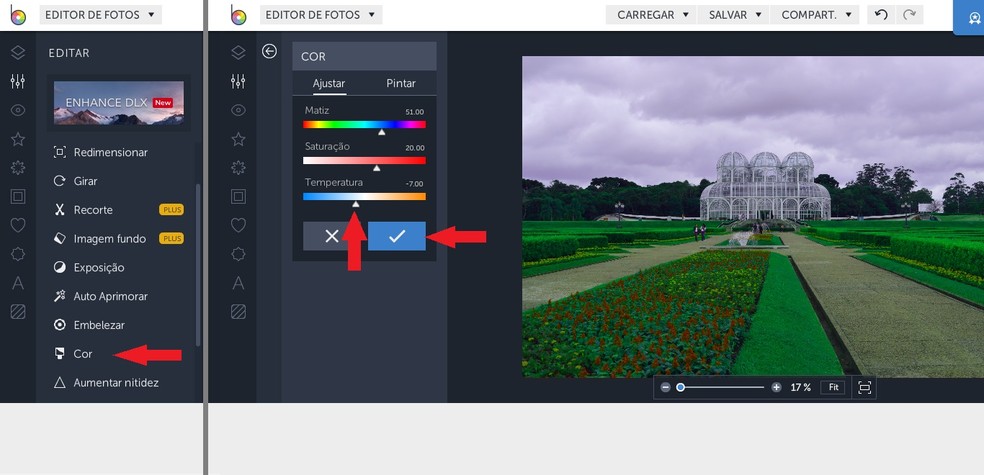Undo the last change
984x475 pixels.
pyautogui.click(x=881, y=14)
